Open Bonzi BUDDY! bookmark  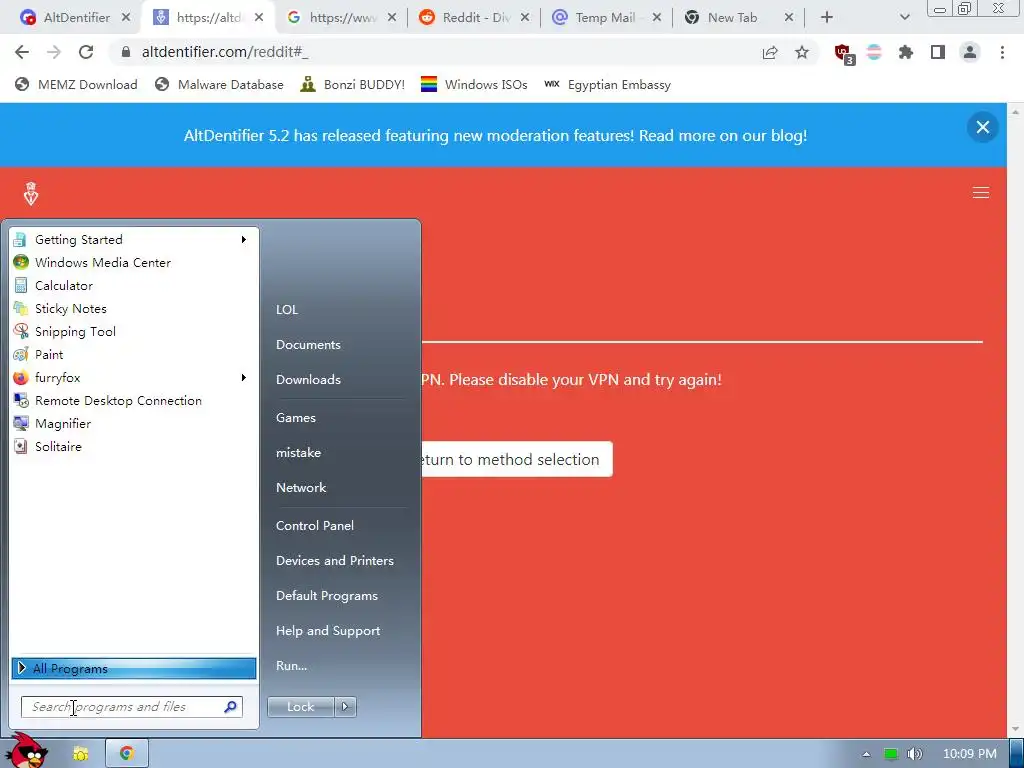coord(353,84)
